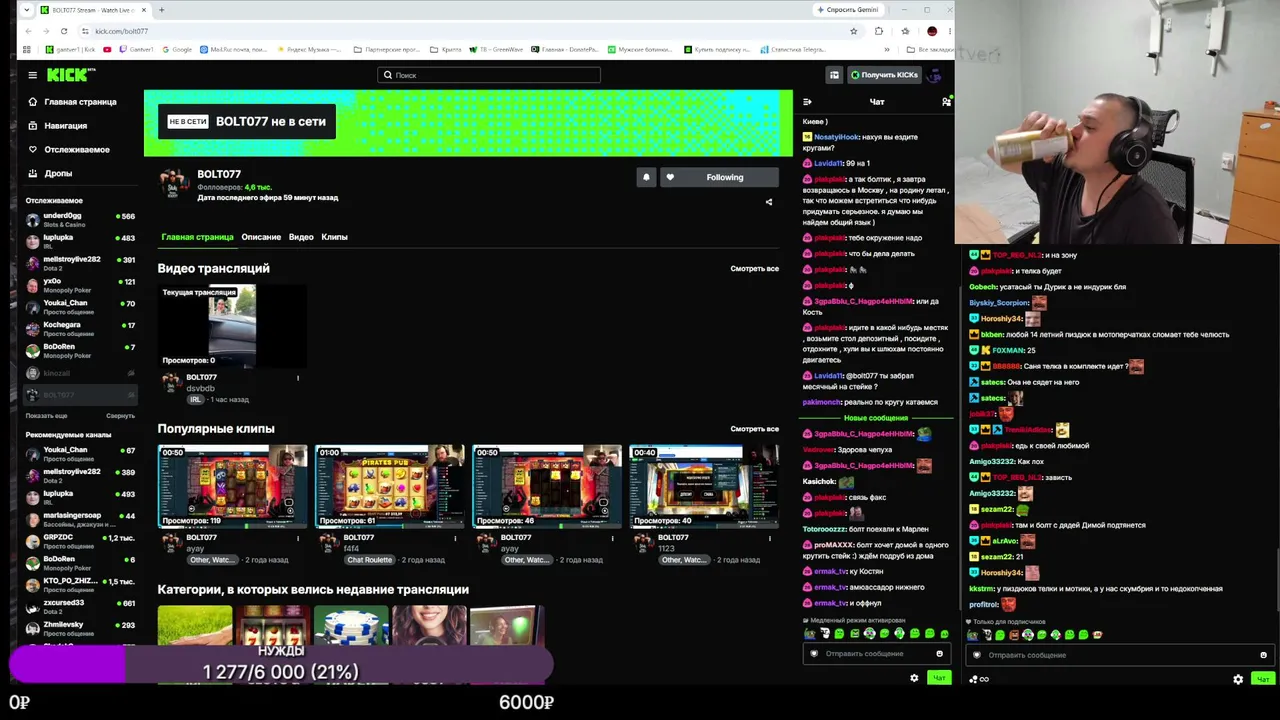
Task: Open options menu for the ayay 119-view clip
Action: (298, 538)
